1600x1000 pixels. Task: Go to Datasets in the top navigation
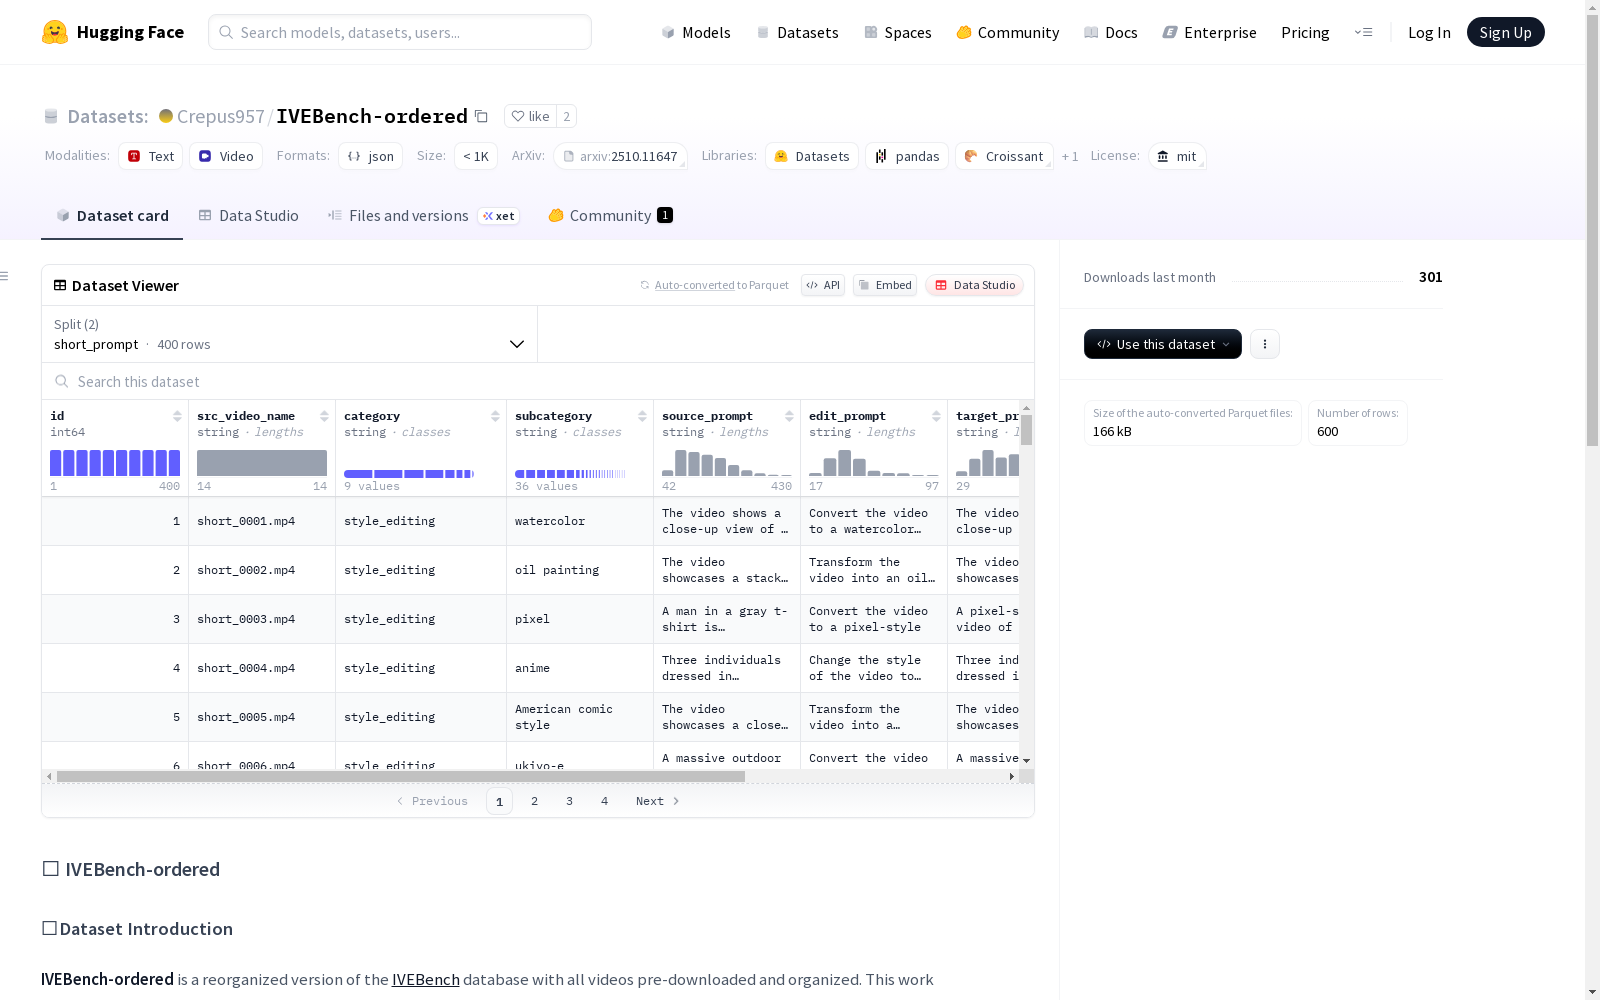(x=797, y=32)
